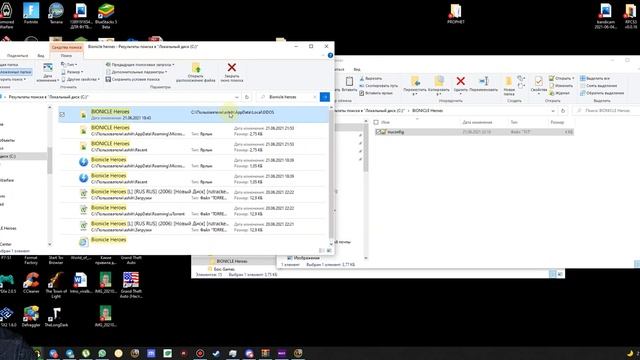
Task: Expand Advanced options dropdown in ribbon
Action: (x=137, y=72)
